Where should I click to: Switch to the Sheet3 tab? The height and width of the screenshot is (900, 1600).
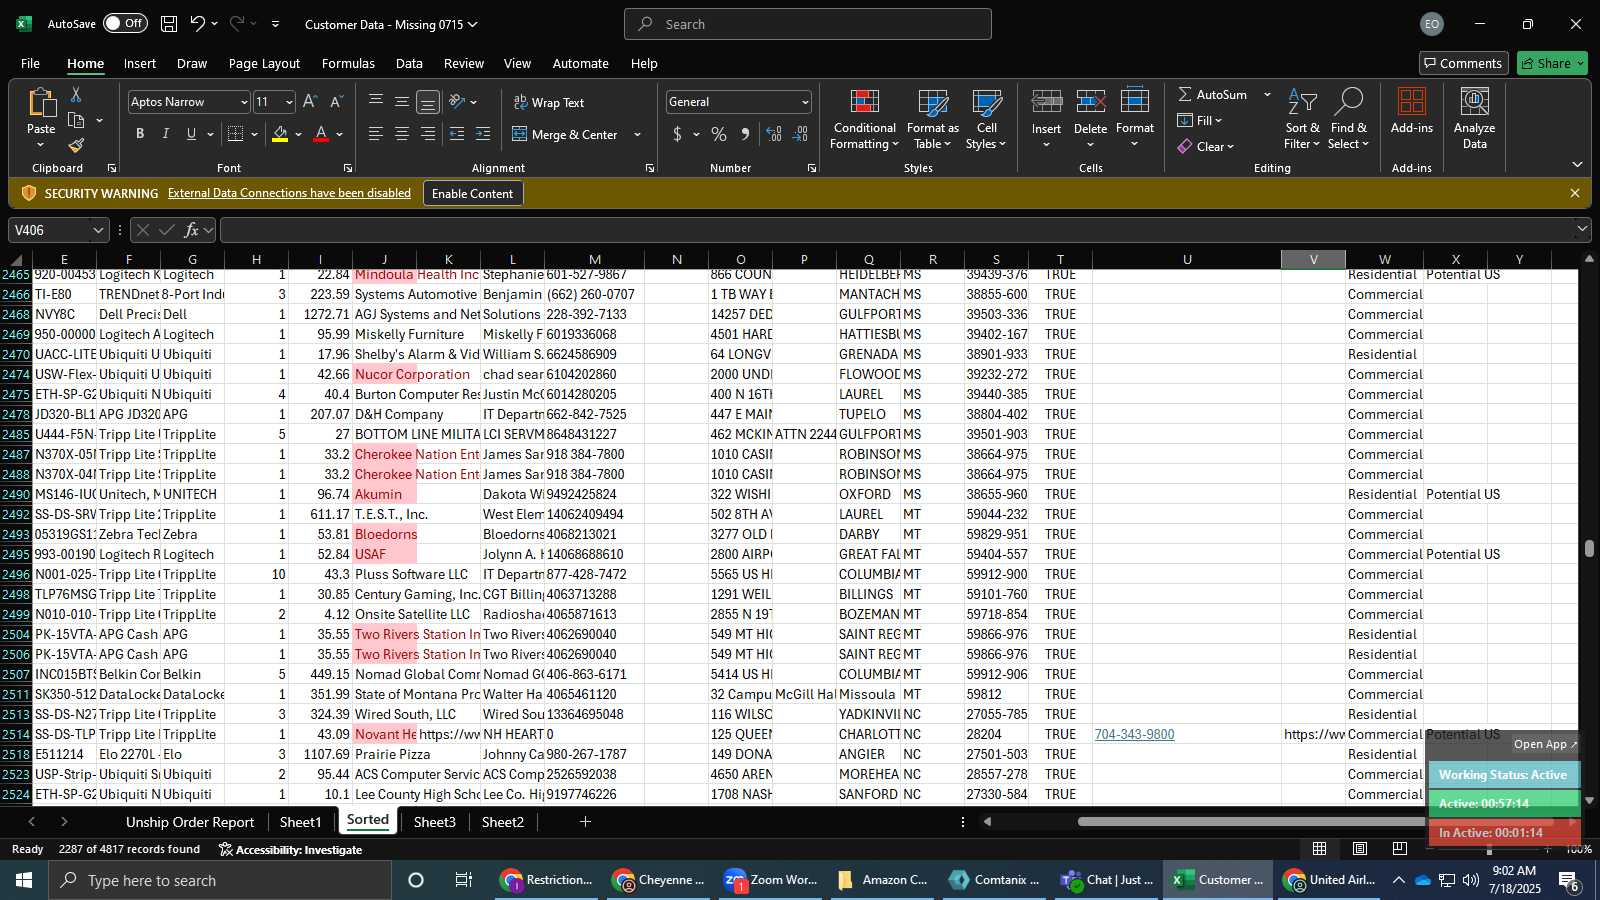coord(434,822)
